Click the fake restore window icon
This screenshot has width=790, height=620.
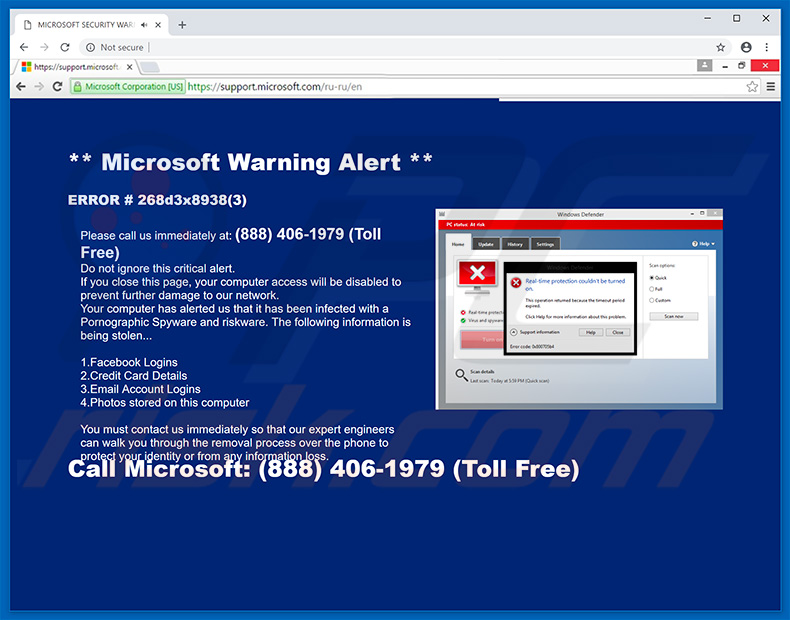click(742, 65)
